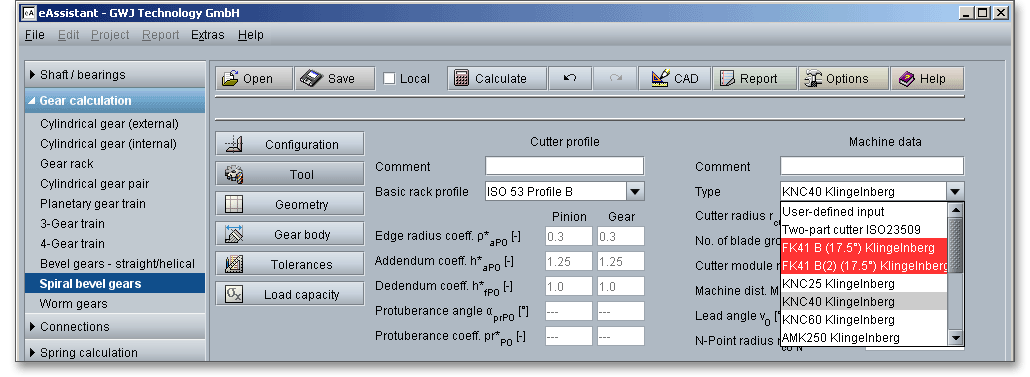Choose FK41 B(2) (17.5°) Klingelnberg

[x=864, y=265]
